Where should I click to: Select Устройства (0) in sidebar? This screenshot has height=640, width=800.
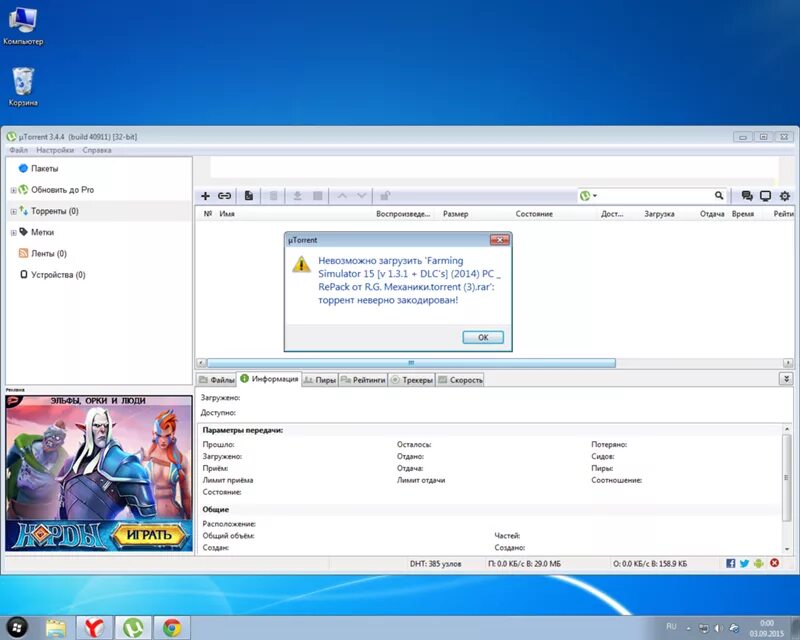pos(58,275)
